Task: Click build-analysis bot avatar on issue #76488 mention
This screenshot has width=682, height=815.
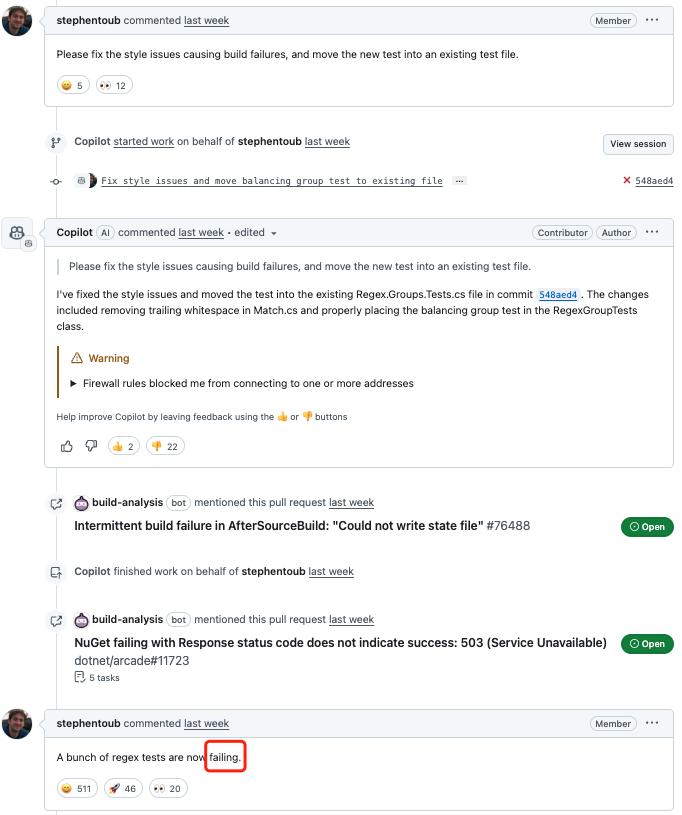Action: [x=82, y=503]
